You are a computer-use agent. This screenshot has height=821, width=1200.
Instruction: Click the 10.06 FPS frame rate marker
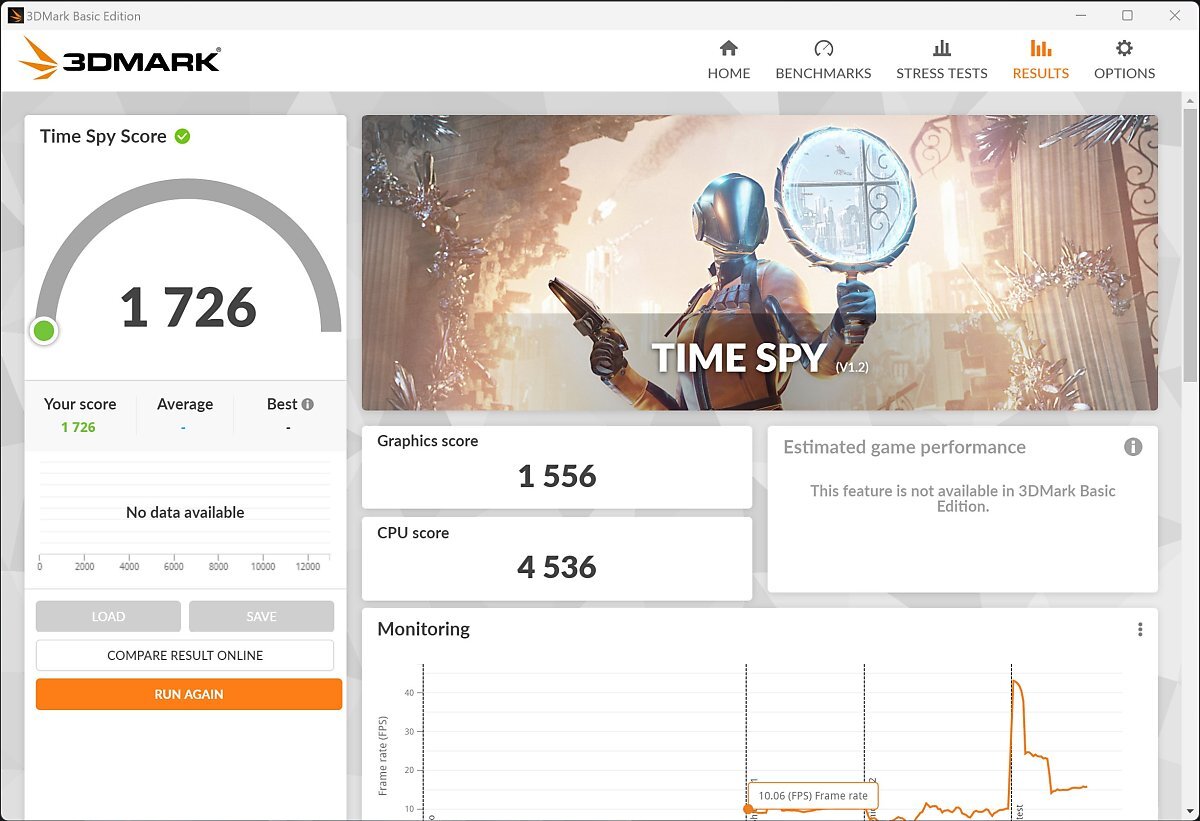pyautogui.click(x=748, y=809)
